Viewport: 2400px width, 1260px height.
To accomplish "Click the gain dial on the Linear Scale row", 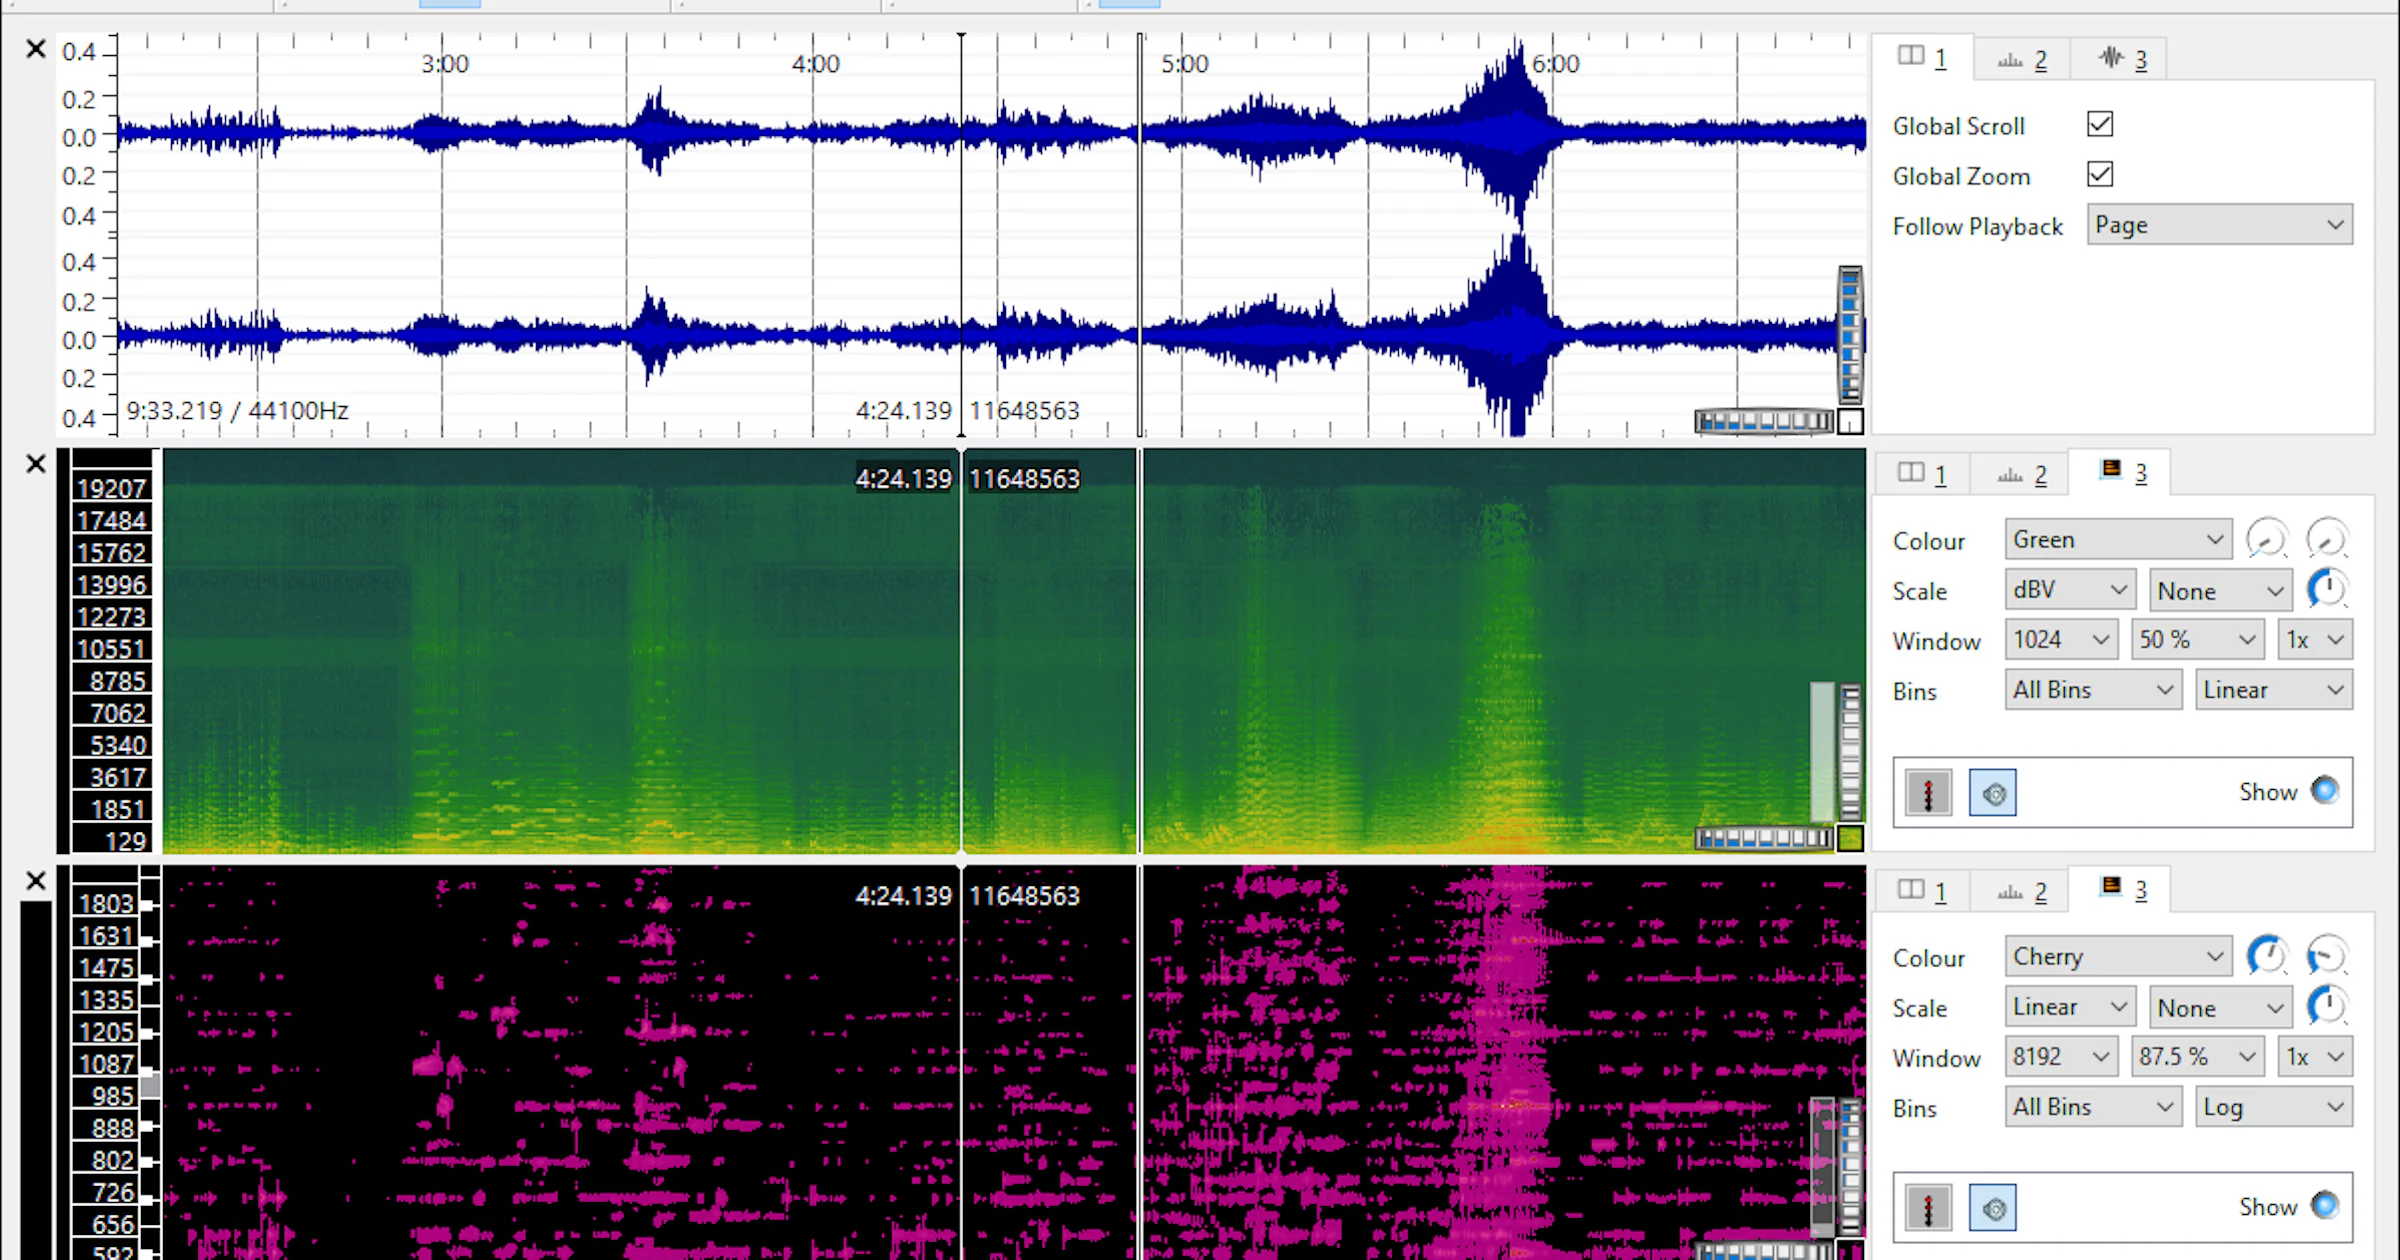I will pos(2327,1006).
